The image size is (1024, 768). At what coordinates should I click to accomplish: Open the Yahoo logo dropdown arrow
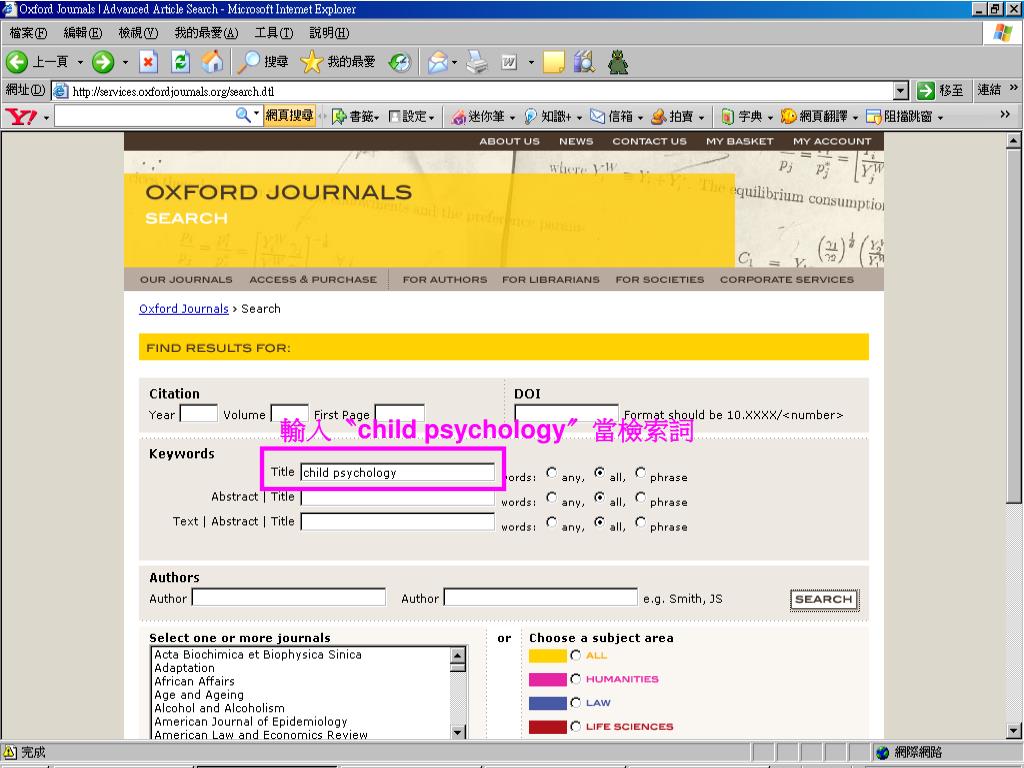(46, 118)
